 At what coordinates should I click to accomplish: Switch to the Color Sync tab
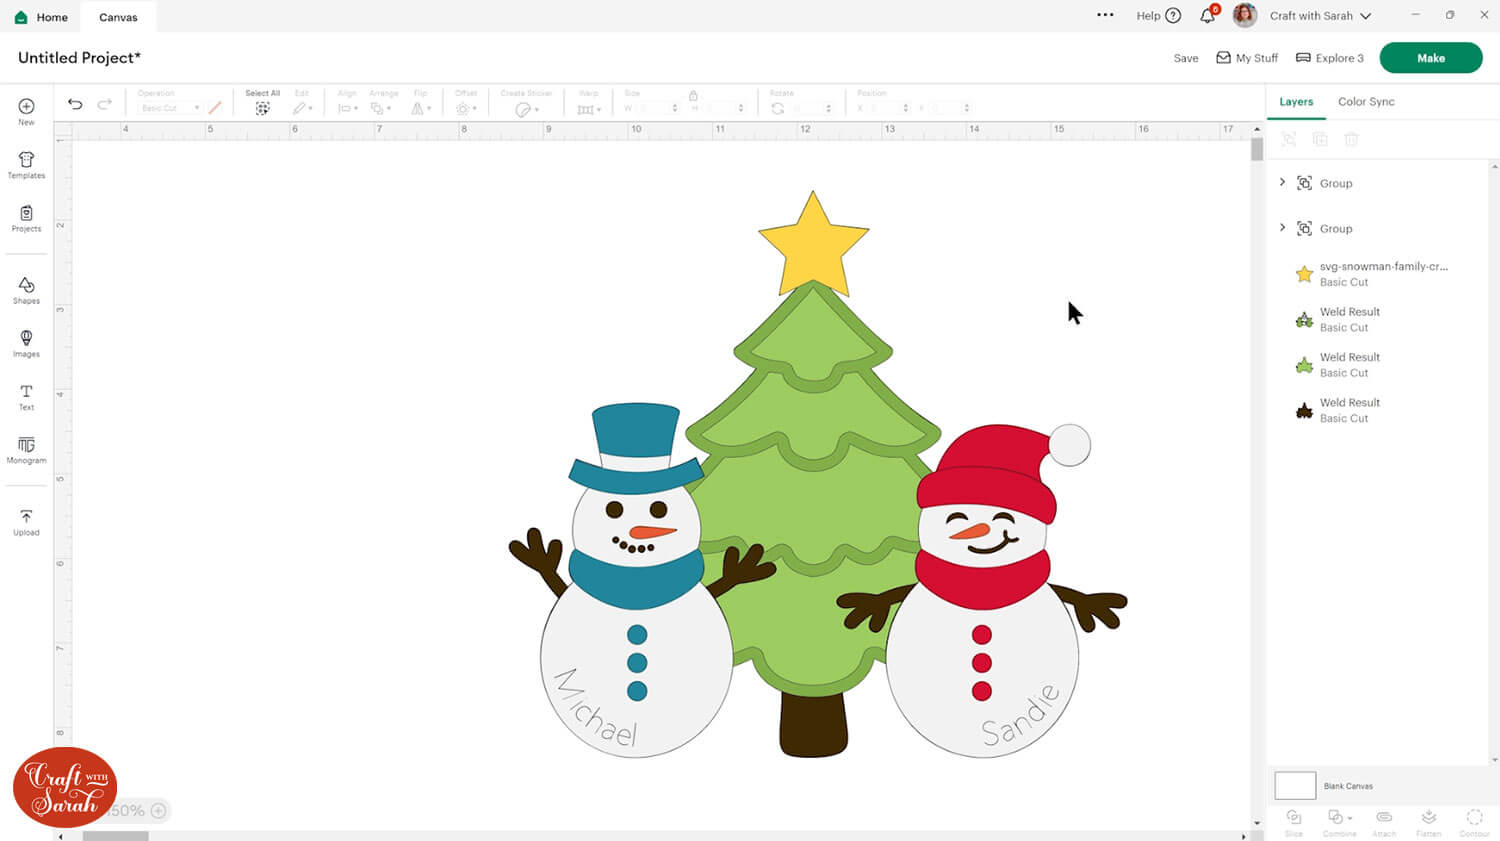[1365, 102]
